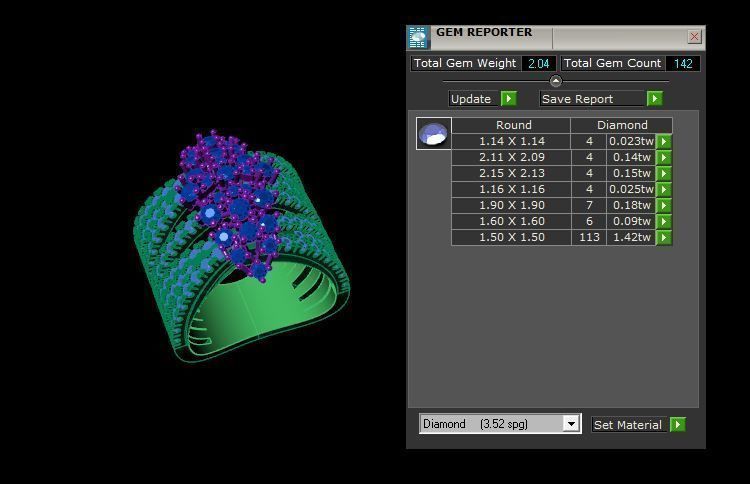Viewport: 750px width, 484px height.
Task: Select the 2.15 X 2.13 size cell
Action: tap(511, 173)
